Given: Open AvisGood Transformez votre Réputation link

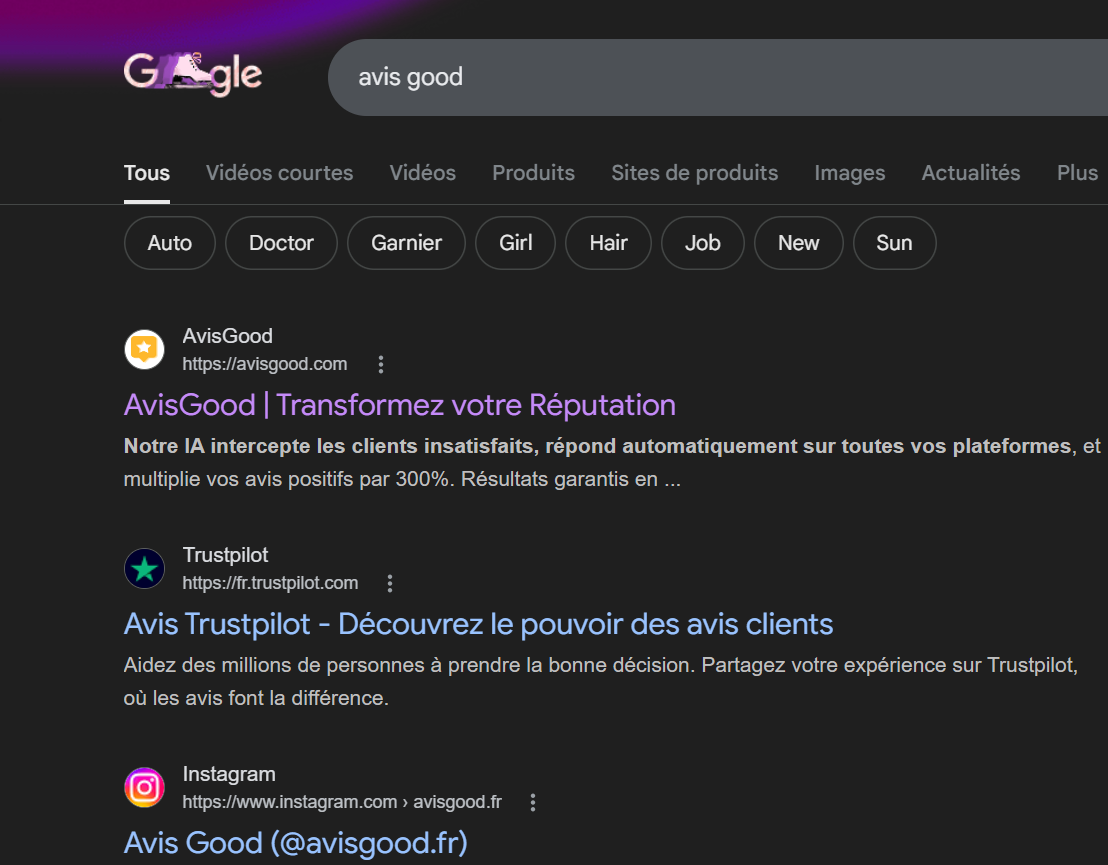Looking at the screenshot, I should [399, 405].
